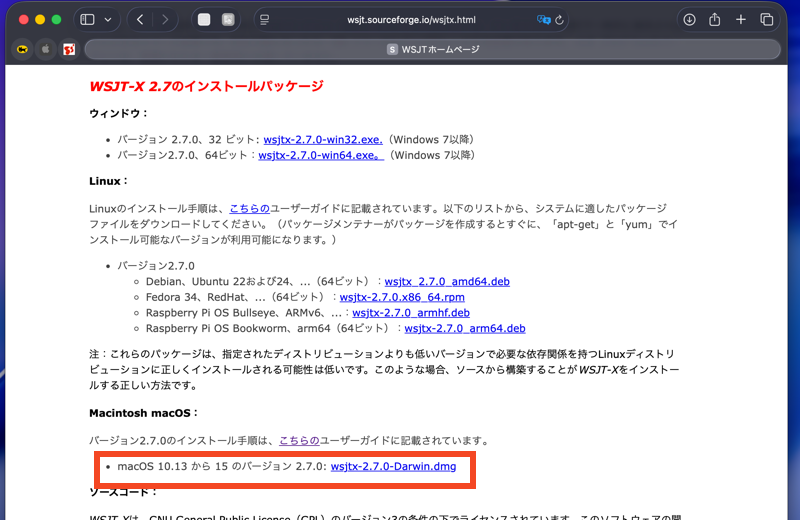Open the Share menu
Image resolution: width=800 pixels, height=520 pixels.
(715, 19)
